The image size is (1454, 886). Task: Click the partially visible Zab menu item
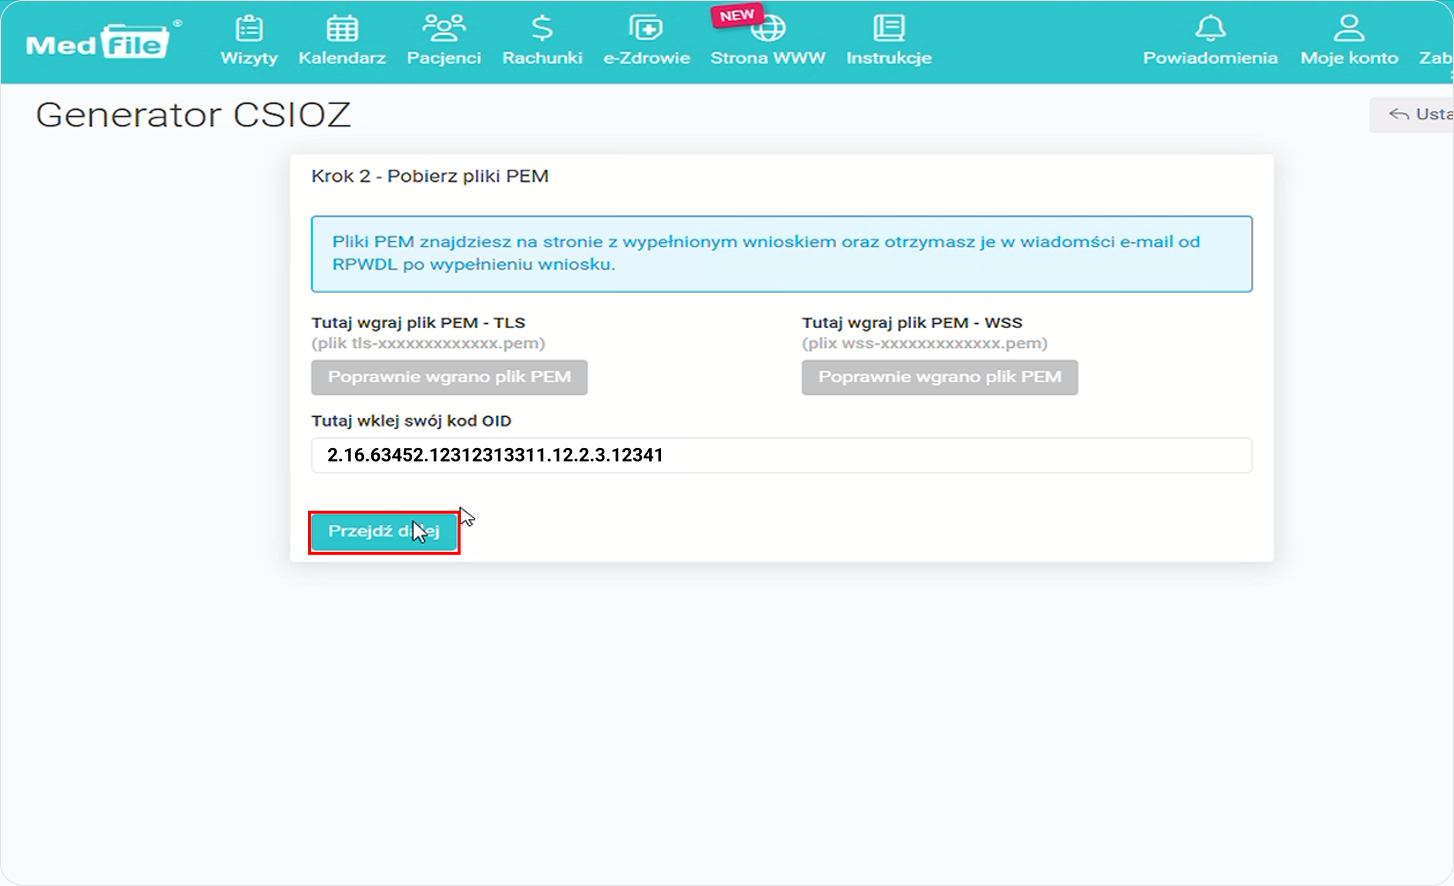click(x=1437, y=57)
